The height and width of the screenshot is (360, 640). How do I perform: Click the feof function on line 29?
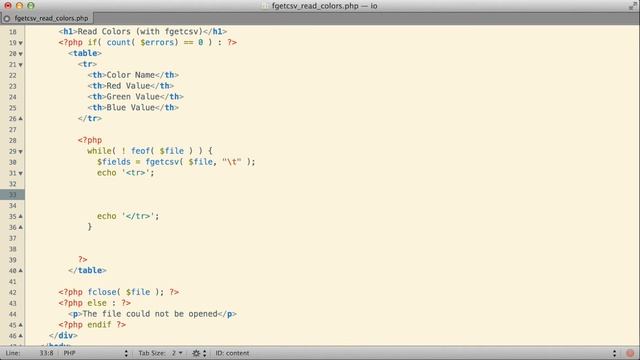click(140, 151)
